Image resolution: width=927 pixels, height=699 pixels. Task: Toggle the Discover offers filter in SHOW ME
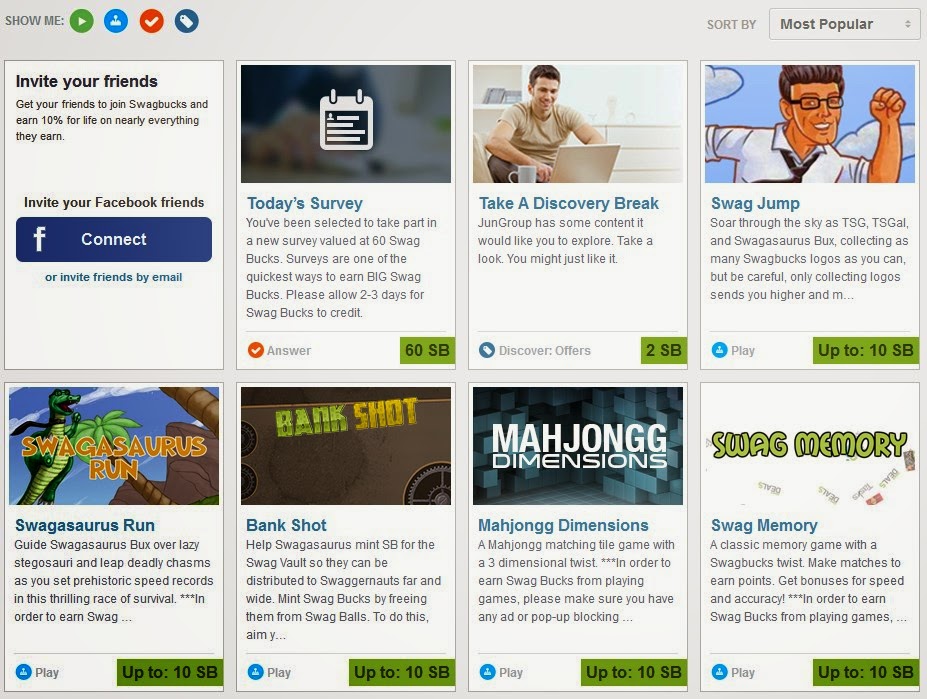pyautogui.click(x=186, y=20)
